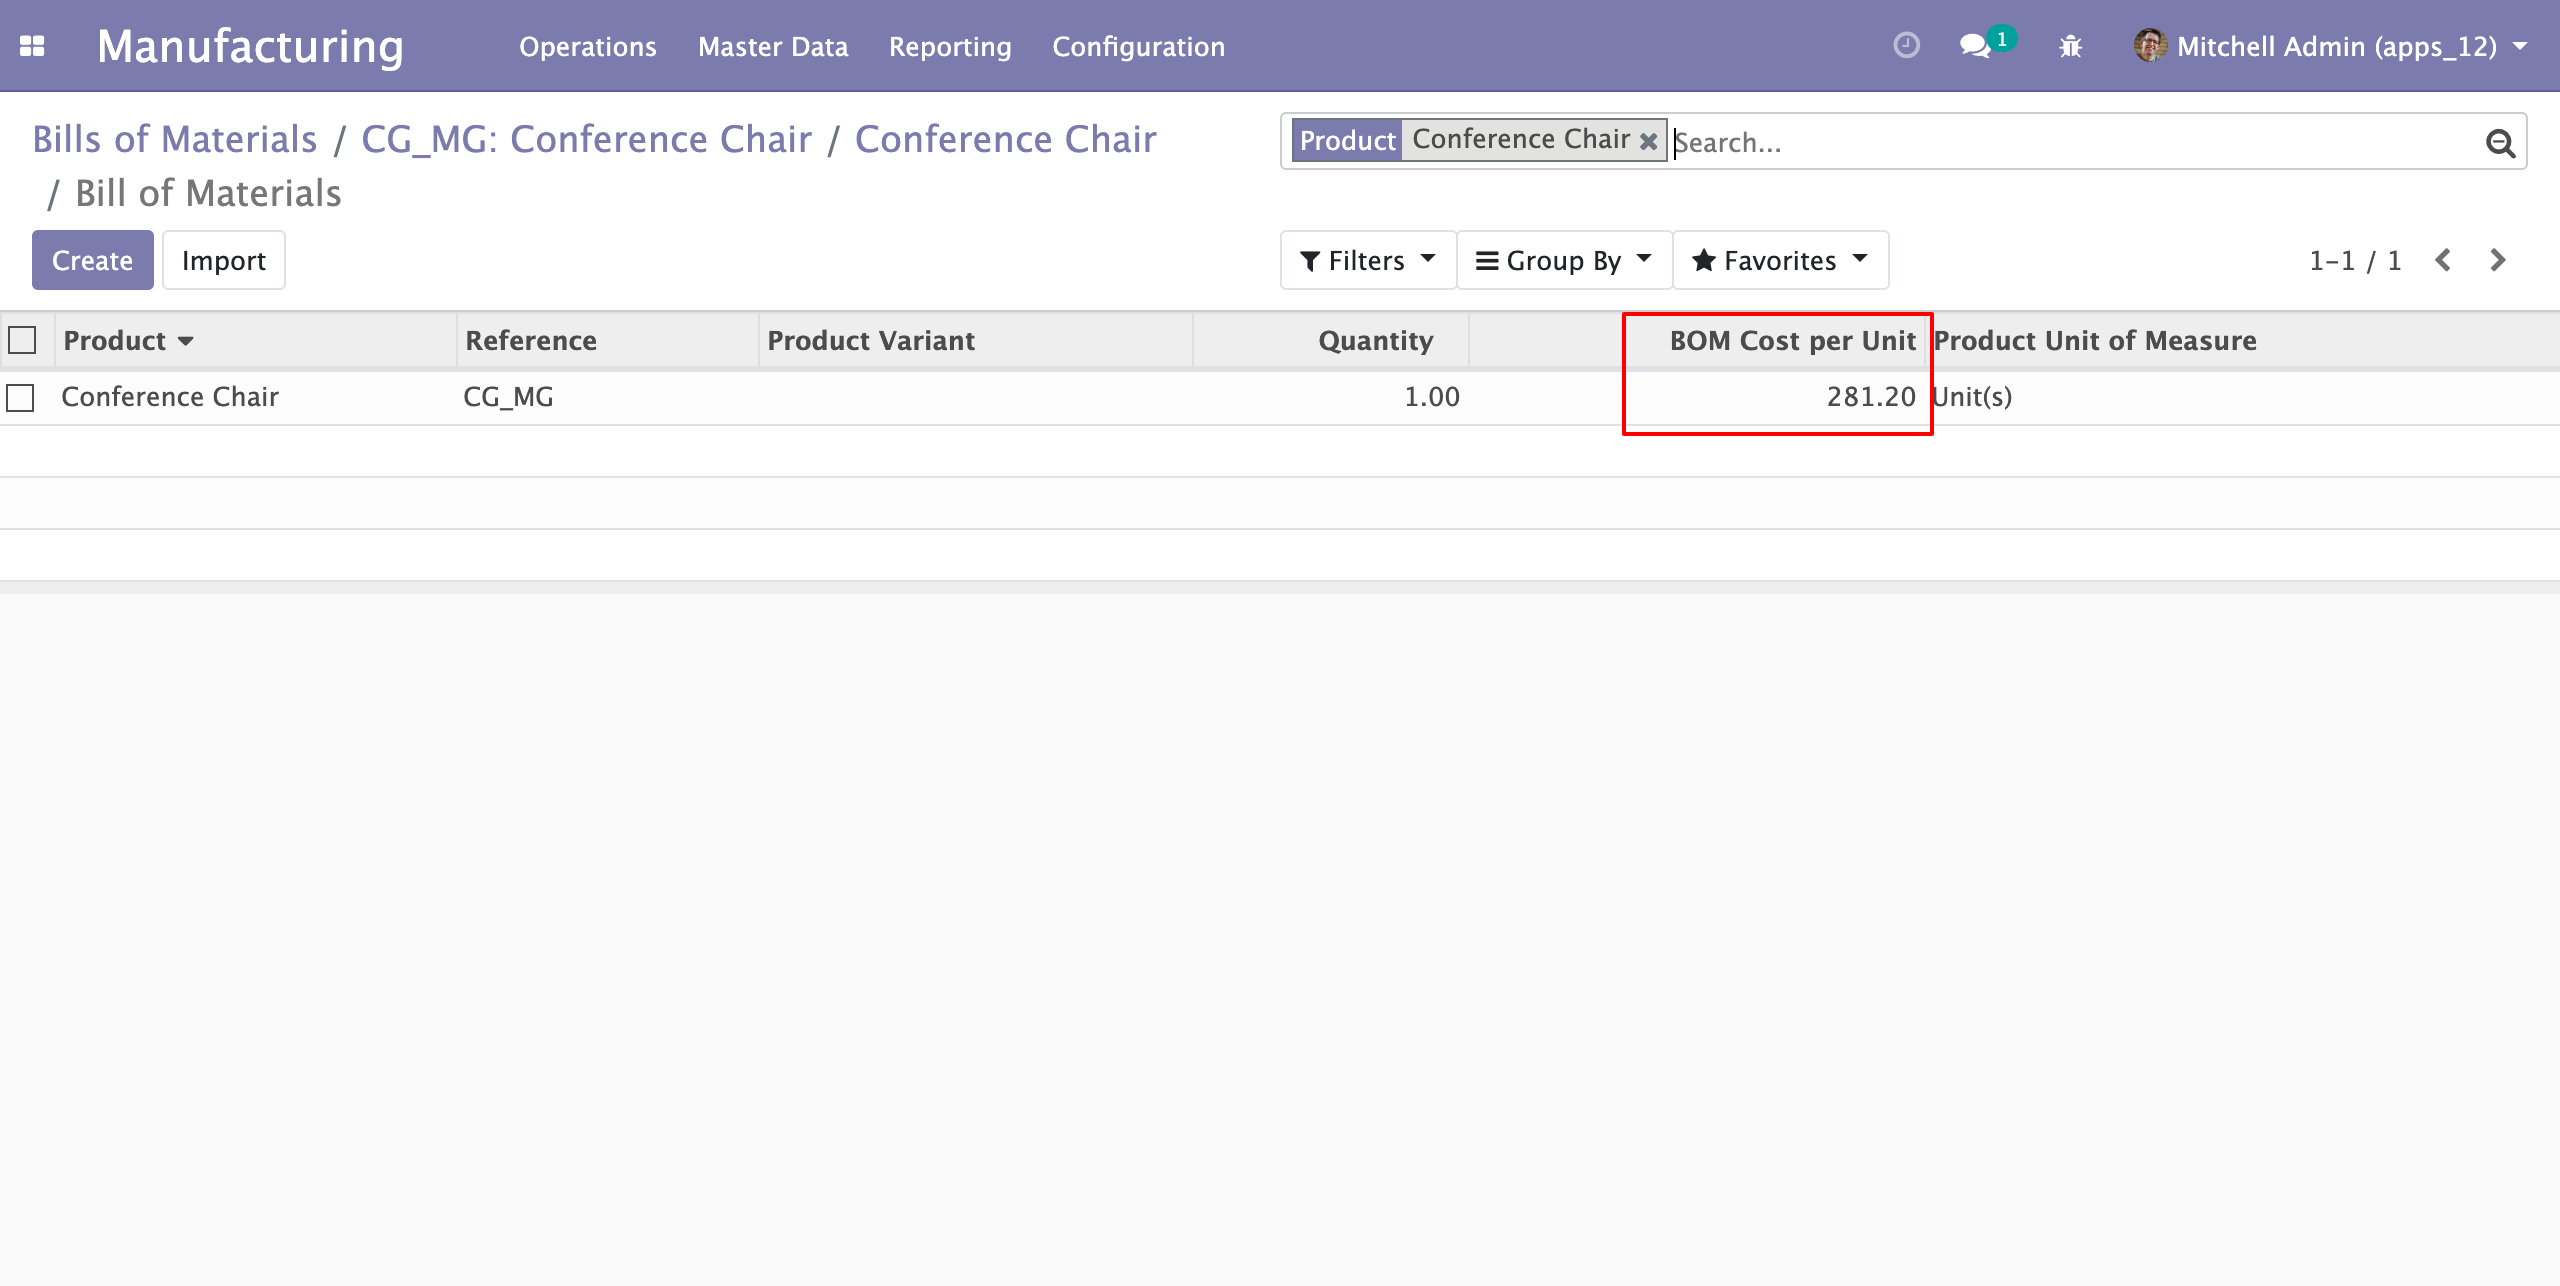
Task: Open the Reporting menu
Action: click(949, 46)
